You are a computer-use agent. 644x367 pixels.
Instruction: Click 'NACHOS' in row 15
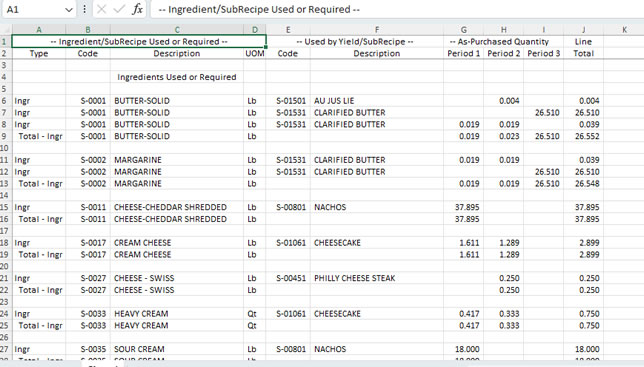click(377, 207)
